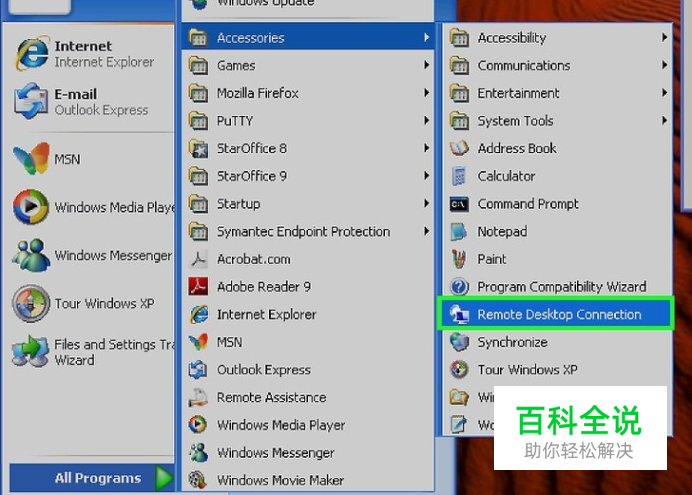Select the StarOffice 8 folder

(308, 148)
